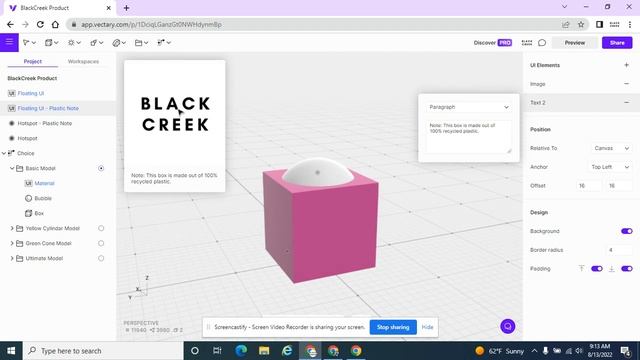Image resolution: width=640 pixels, height=360 pixels.
Task: Select the Ultimate Model radio button
Action: click(101, 258)
